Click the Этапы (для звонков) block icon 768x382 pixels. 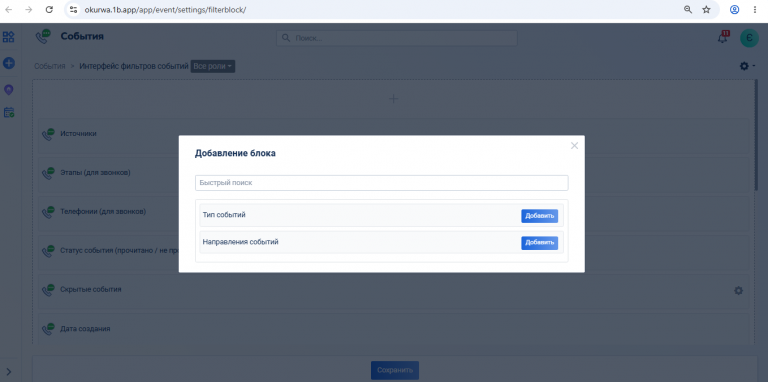(x=48, y=173)
